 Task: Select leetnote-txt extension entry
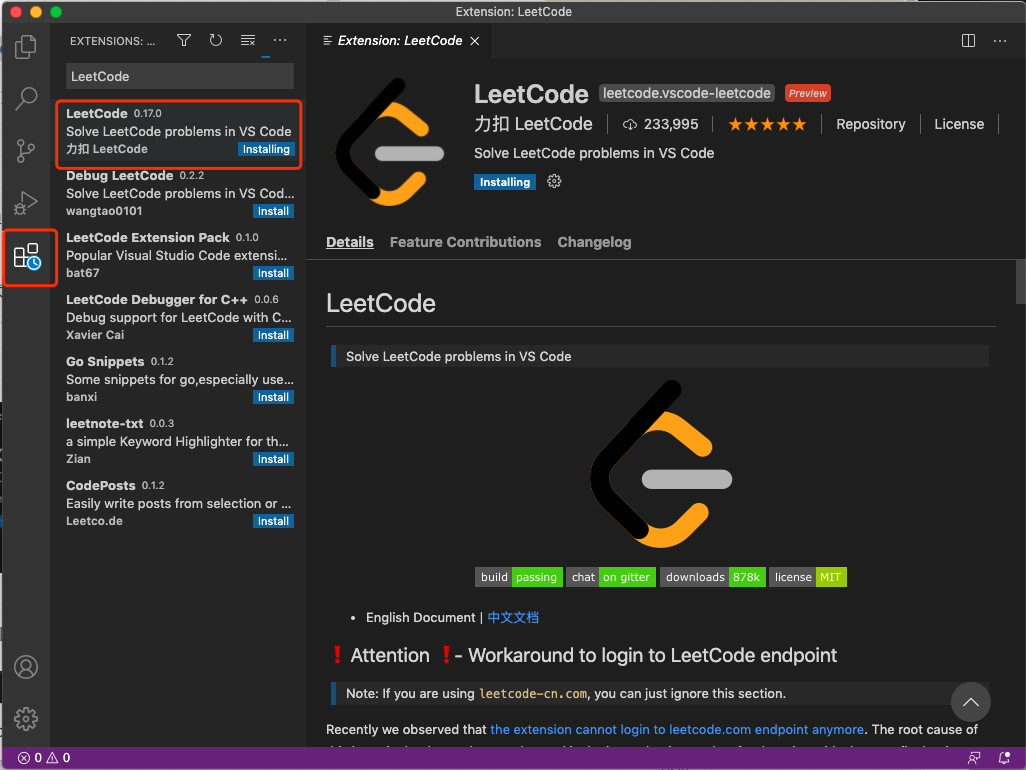[x=179, y=442]
